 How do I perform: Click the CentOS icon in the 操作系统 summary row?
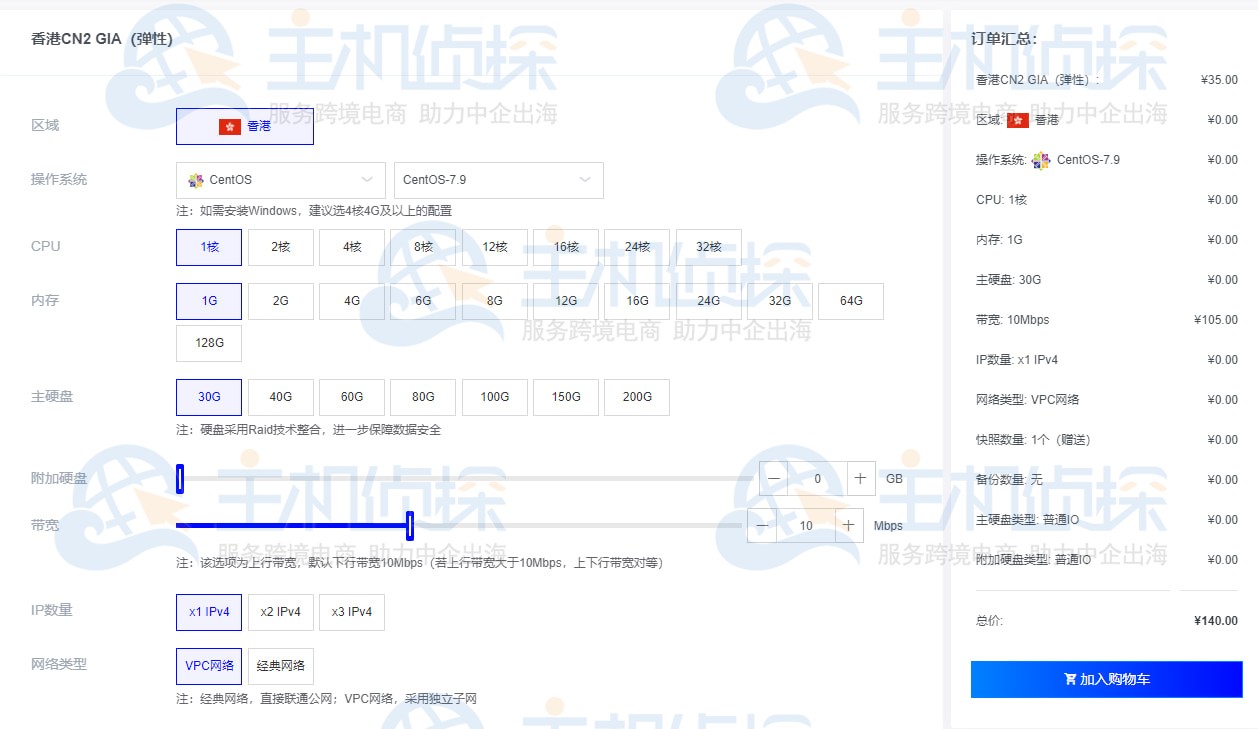(1040, 159)
